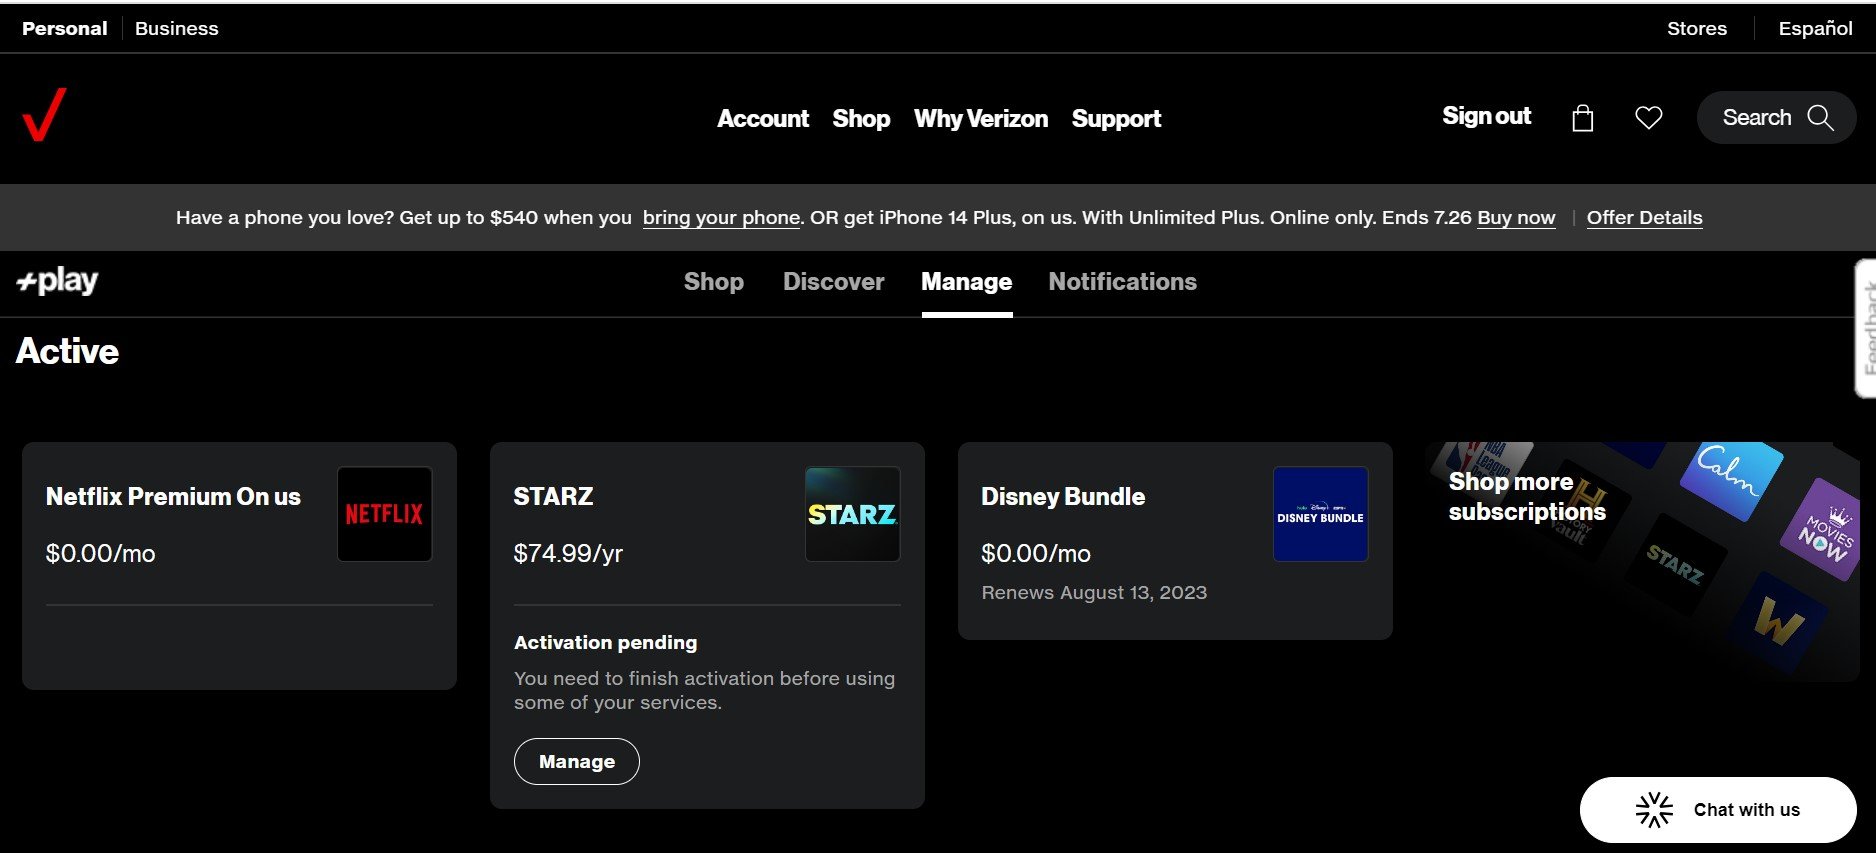Select the Manage tab
This screenshot has width=1876, height=853.
[967, 282]
